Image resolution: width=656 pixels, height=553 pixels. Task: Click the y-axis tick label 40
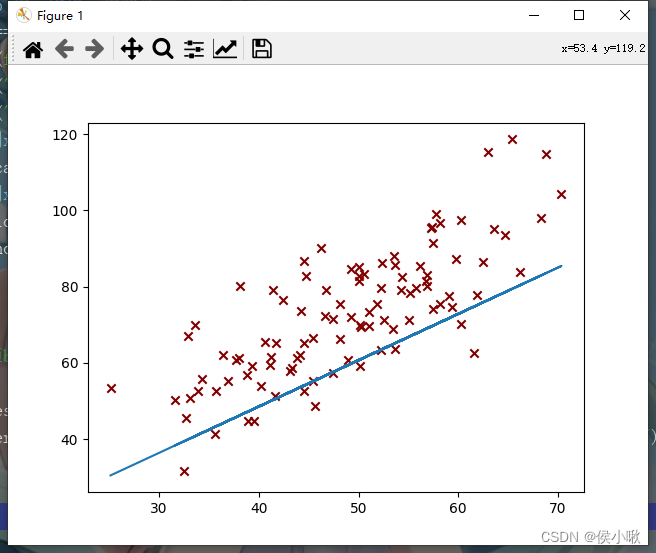[x=69, y=440]
